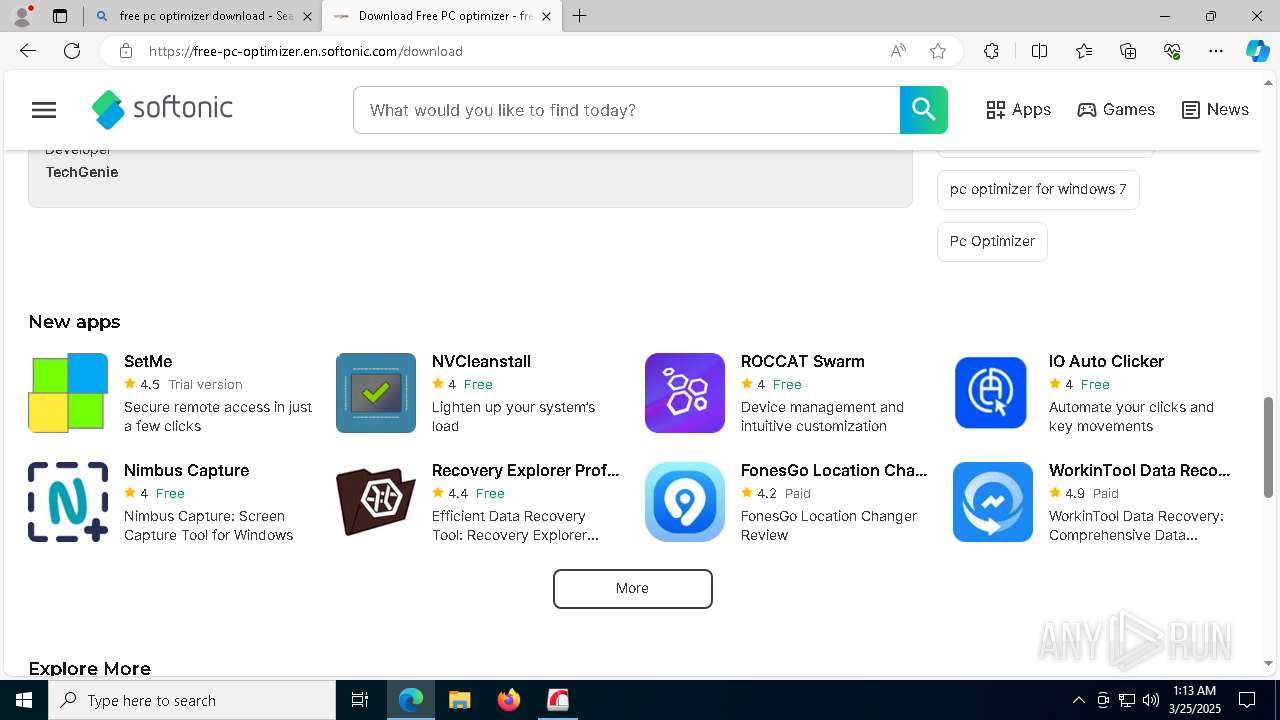
Task: Open the Nimbus Capture title link
Action: tap(186, 470)
